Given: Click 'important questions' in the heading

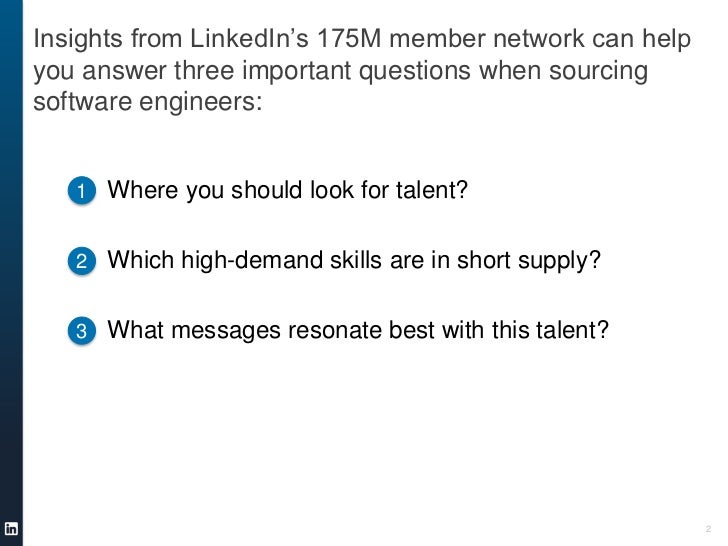Looking at the screenshot, I should click(x=357, y=71).
